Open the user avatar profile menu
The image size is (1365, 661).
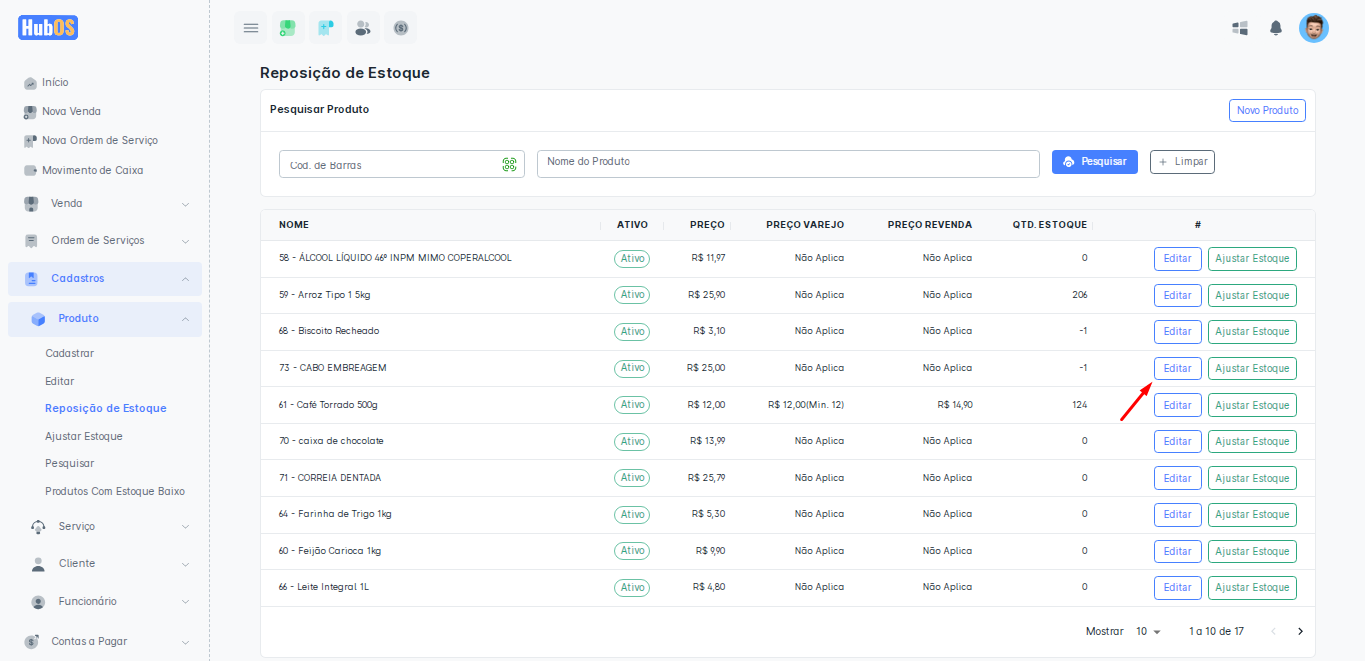(1313, 28)
